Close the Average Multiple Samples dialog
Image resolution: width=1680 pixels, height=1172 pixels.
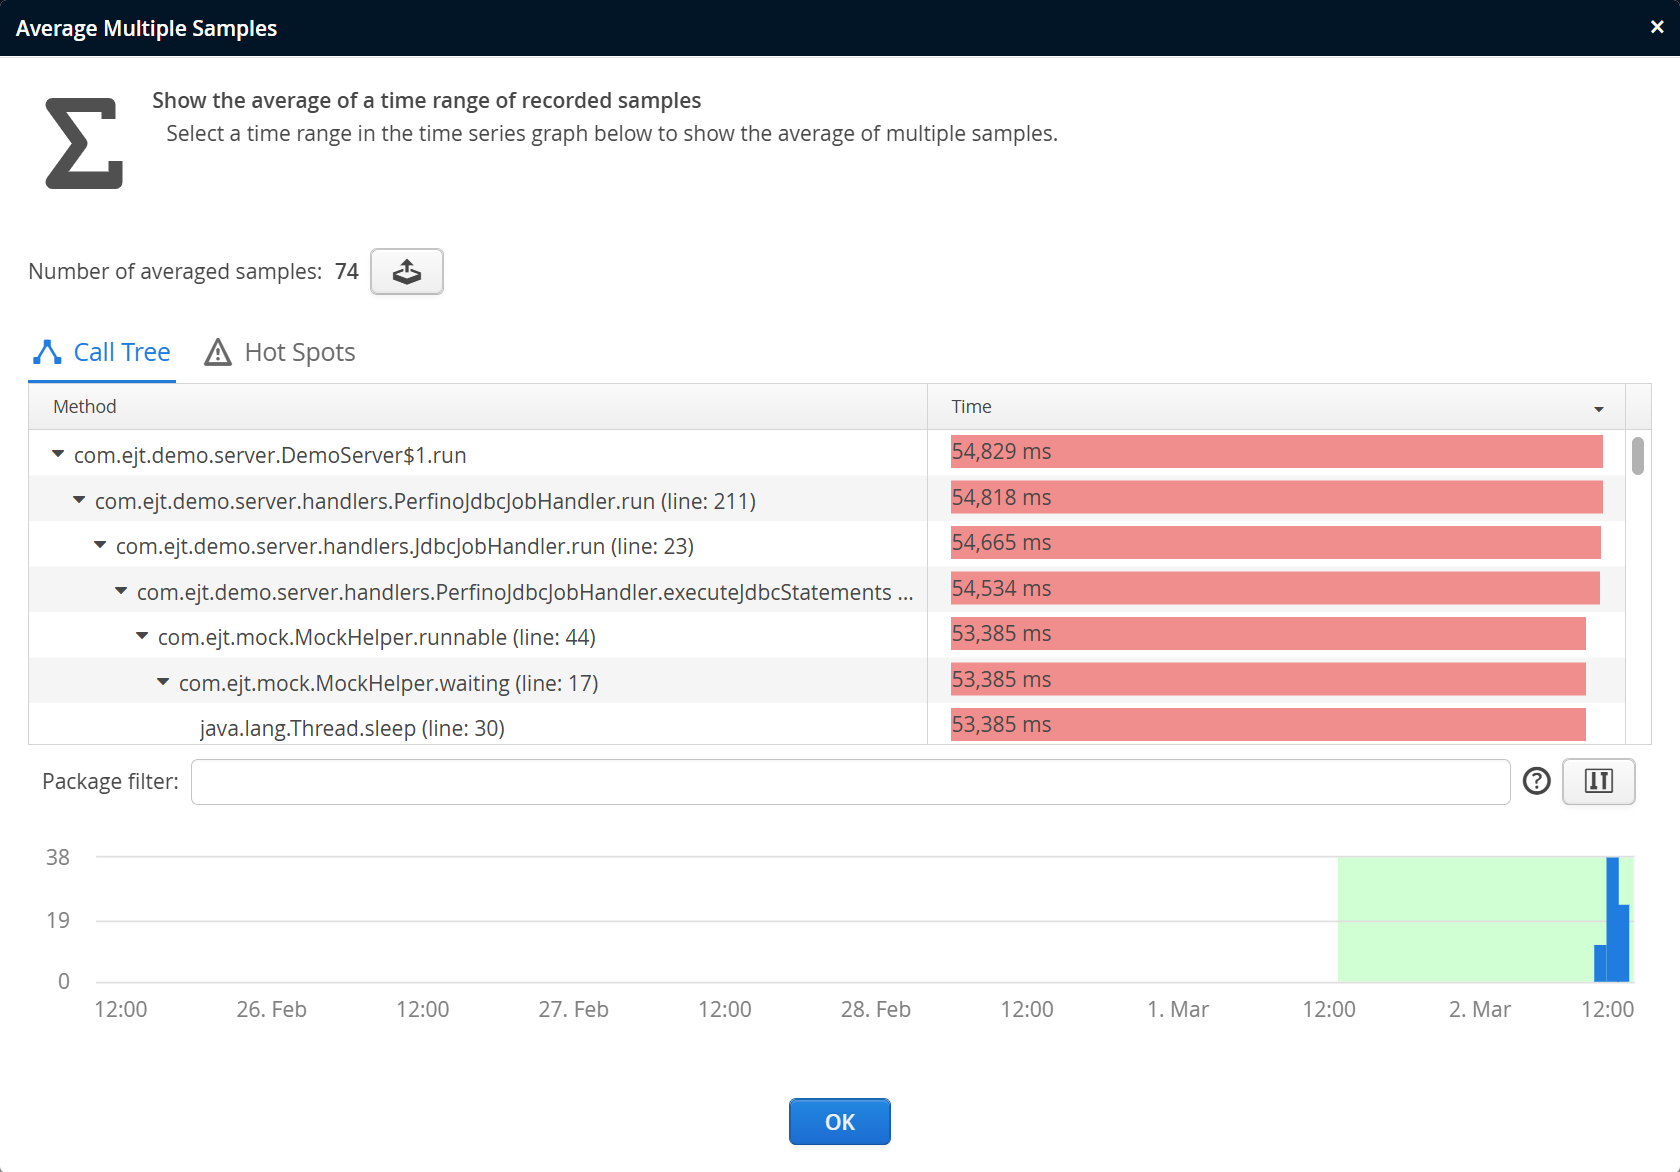coord(1657,27)
